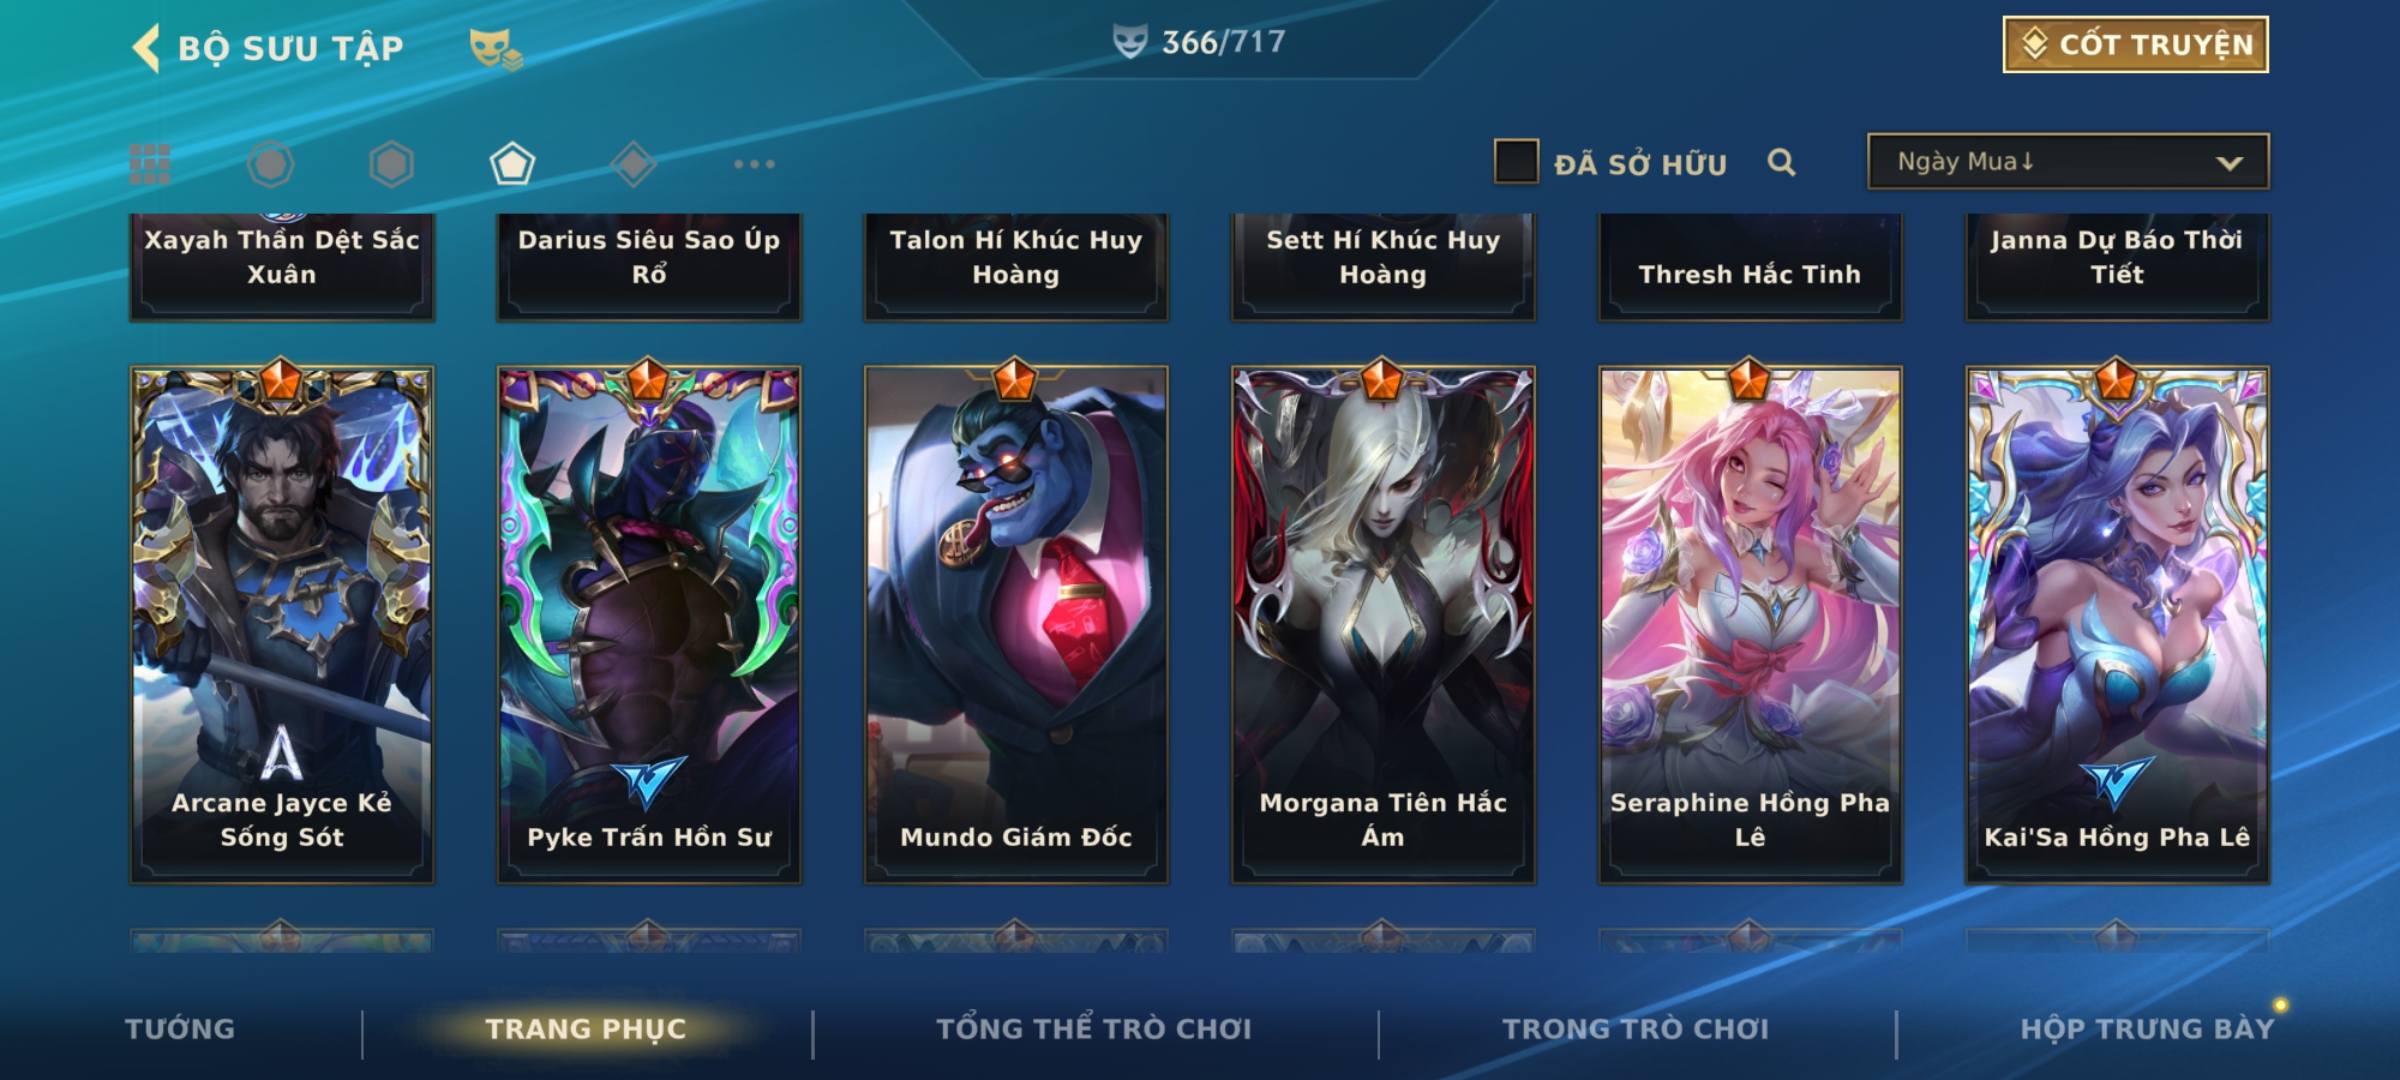
Task: Enable the Đã Sở Hữu checkbox
Action: 1516,161
